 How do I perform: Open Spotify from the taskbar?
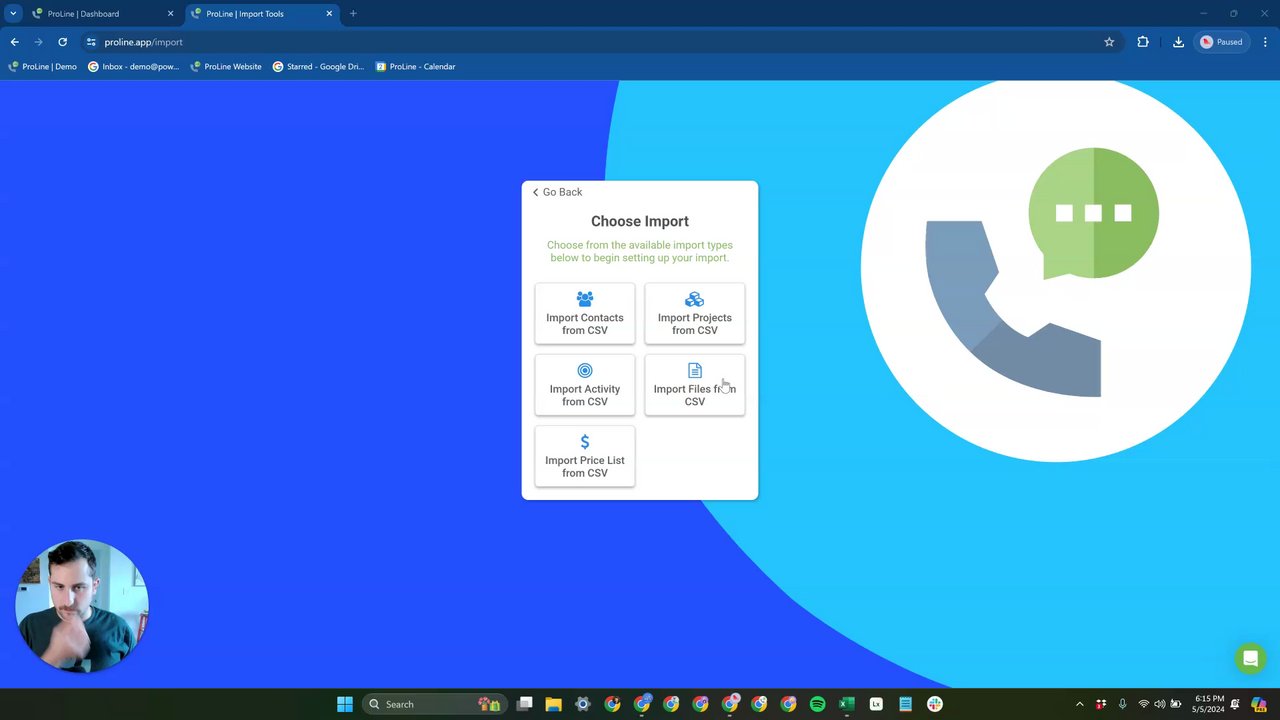click(817, 704)
